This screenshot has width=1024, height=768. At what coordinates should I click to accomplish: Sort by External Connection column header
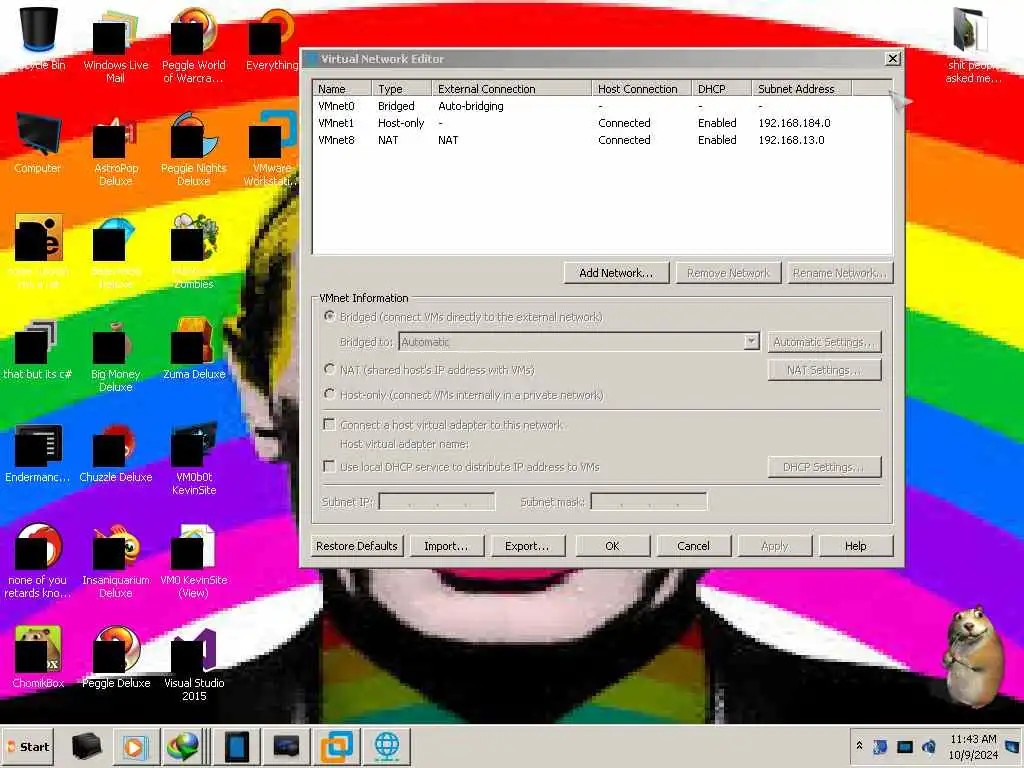[511, 88]
